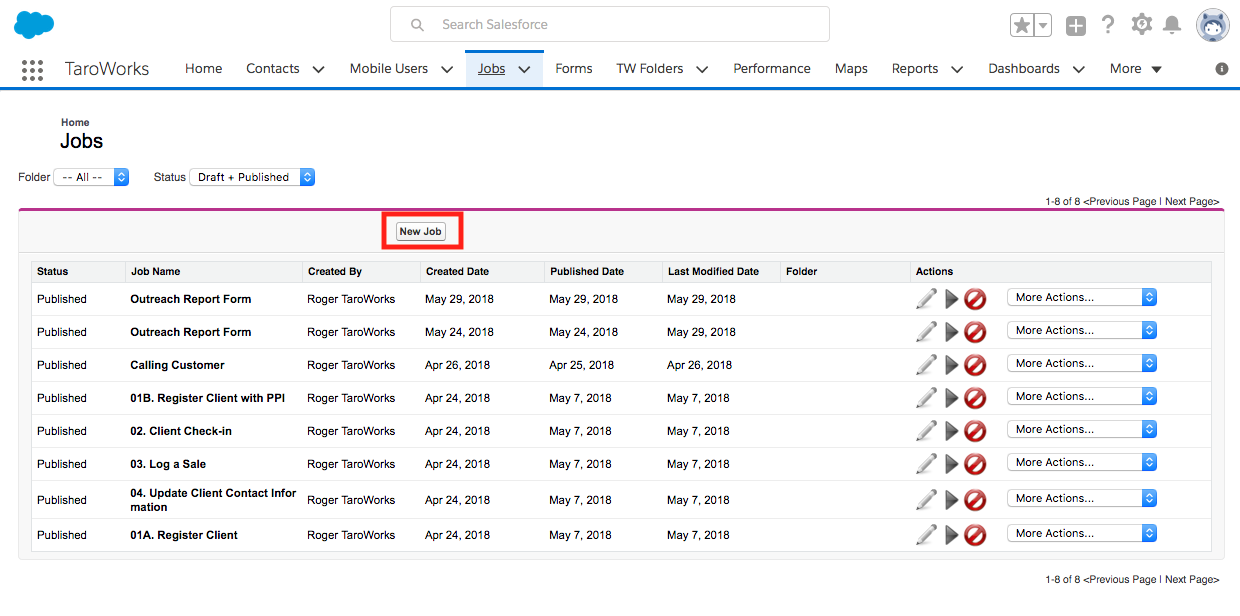1240x616 pixels.
Task: Switch to the Forms tab
Action: [574, 69]
